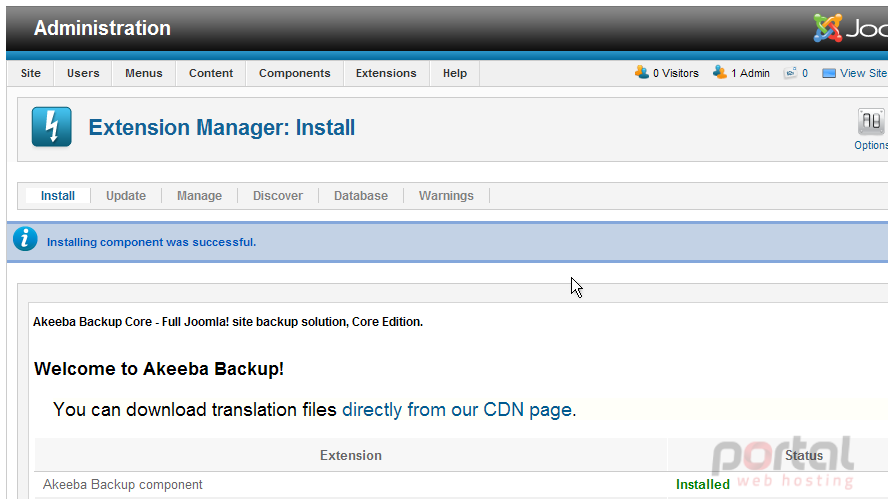889x500 pixels.
Task: Select the Warnings tab
Action: [446, 196]
